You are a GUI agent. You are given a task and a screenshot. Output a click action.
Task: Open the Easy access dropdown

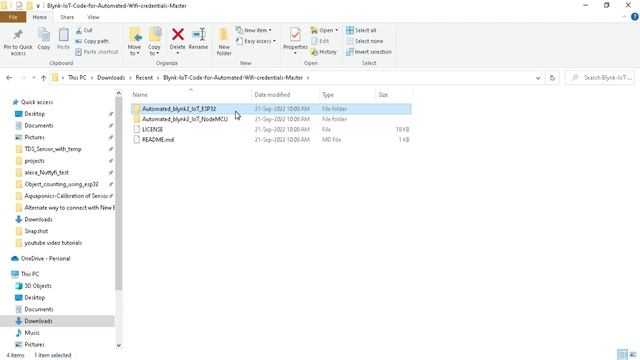tap(256, 41)
